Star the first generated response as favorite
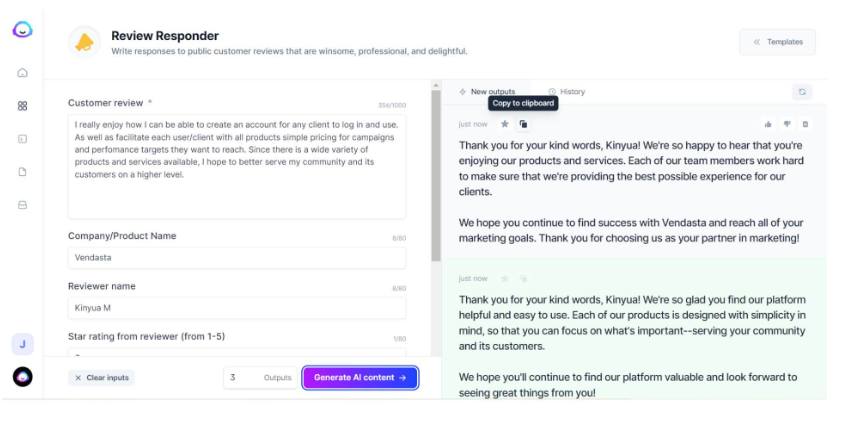This screenshot has height=426, width=851. [x=505, y=124]
